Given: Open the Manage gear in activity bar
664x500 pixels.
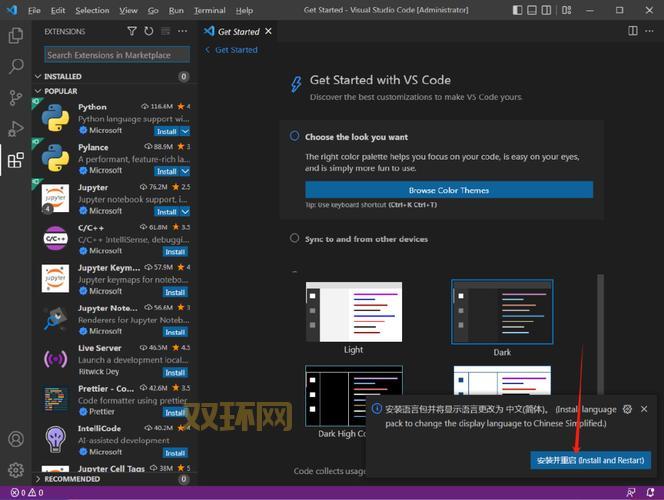Looking at the screenshot, I should click(16, 469).
